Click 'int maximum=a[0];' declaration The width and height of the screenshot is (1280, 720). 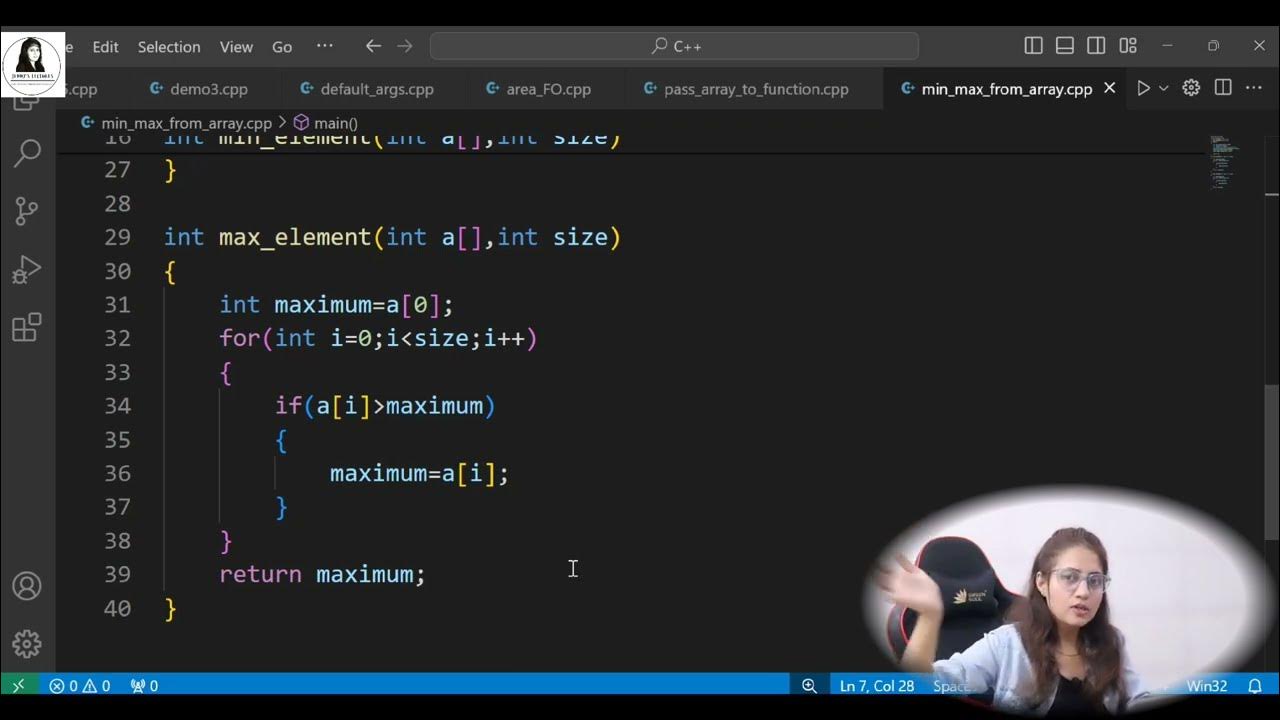[x=336, y=304]
